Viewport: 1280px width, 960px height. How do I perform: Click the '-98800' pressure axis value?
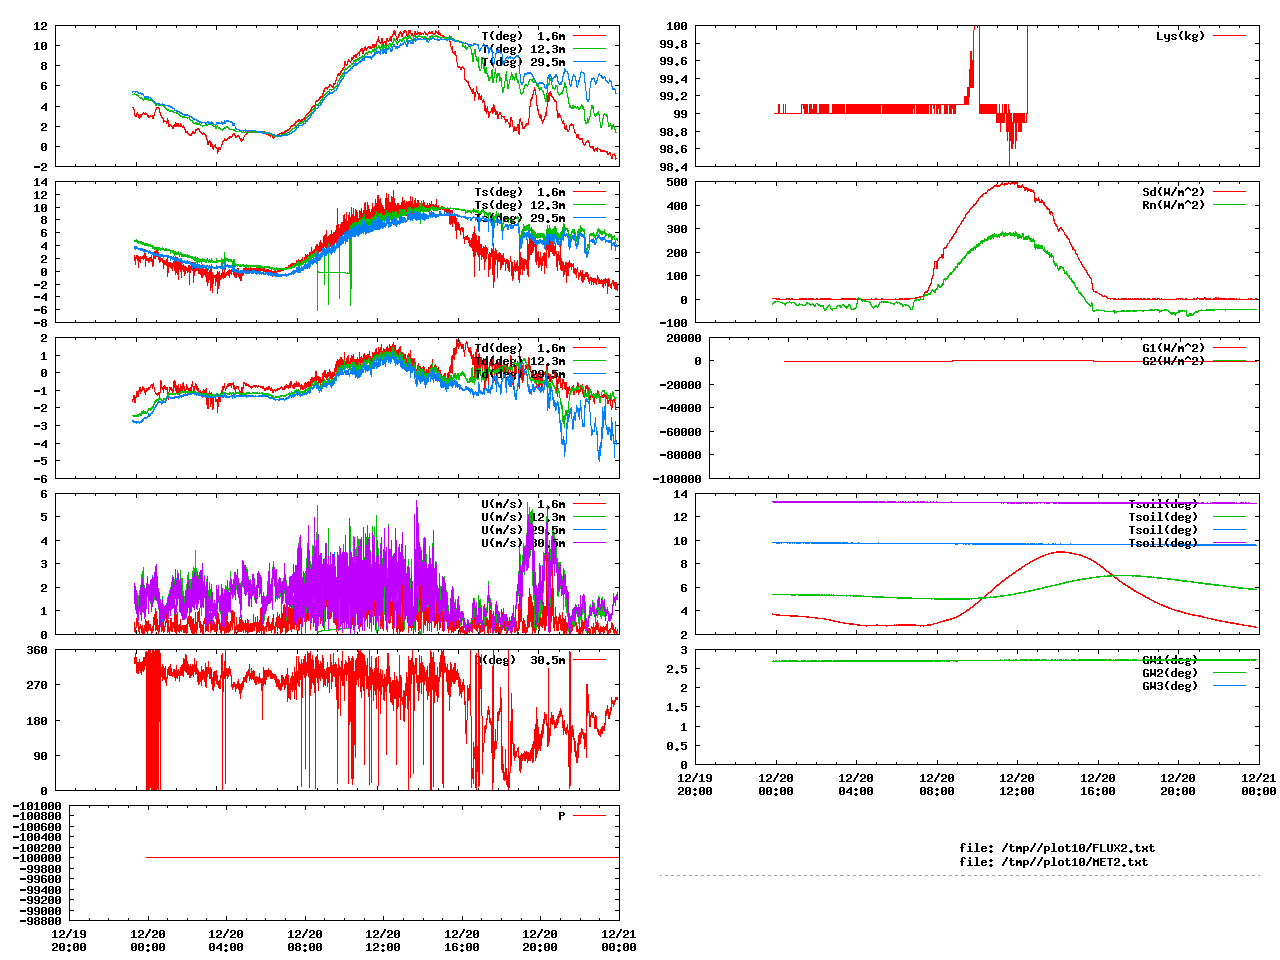40,921
